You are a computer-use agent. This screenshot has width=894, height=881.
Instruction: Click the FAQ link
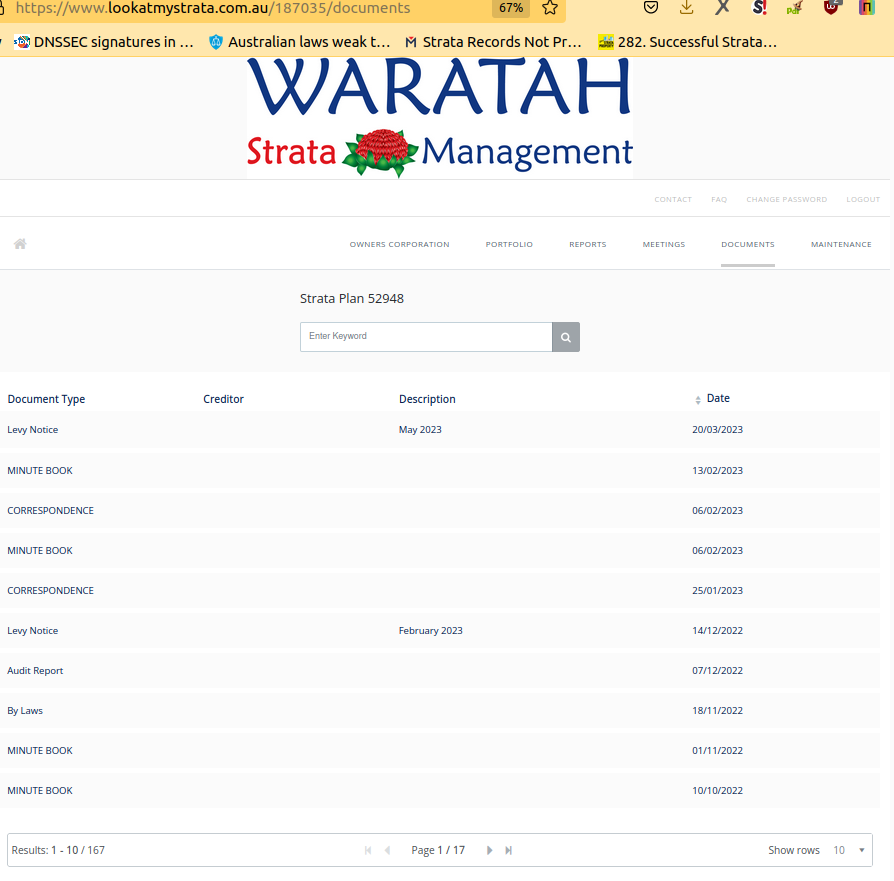point(719,200)
